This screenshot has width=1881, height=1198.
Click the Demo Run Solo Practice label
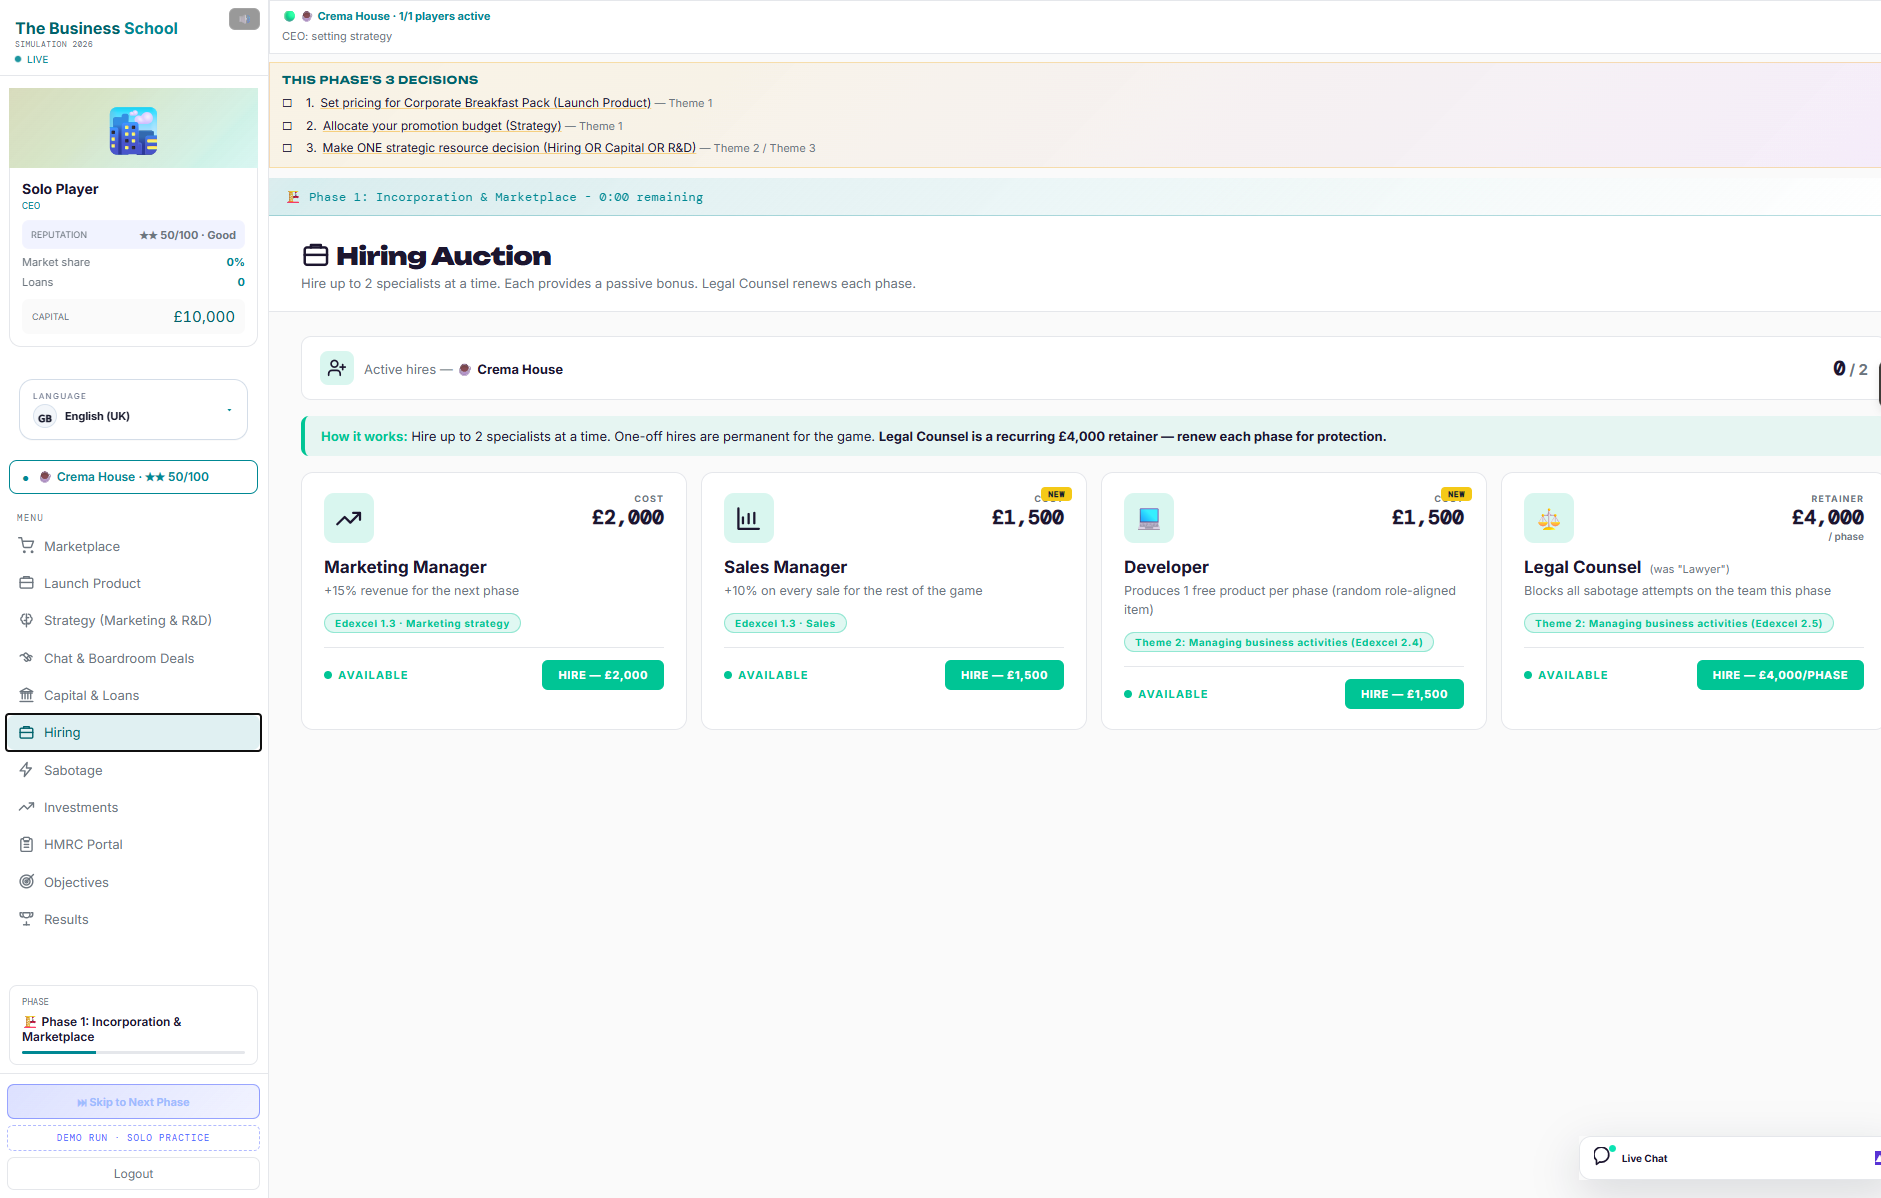(x=133, y=1138)
